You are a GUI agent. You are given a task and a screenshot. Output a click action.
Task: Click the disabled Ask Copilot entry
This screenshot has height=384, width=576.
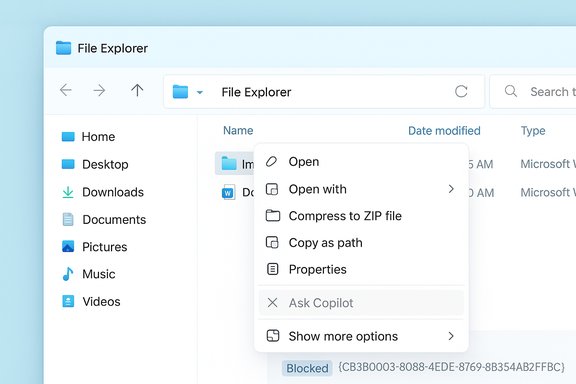(x=361, y=303)
